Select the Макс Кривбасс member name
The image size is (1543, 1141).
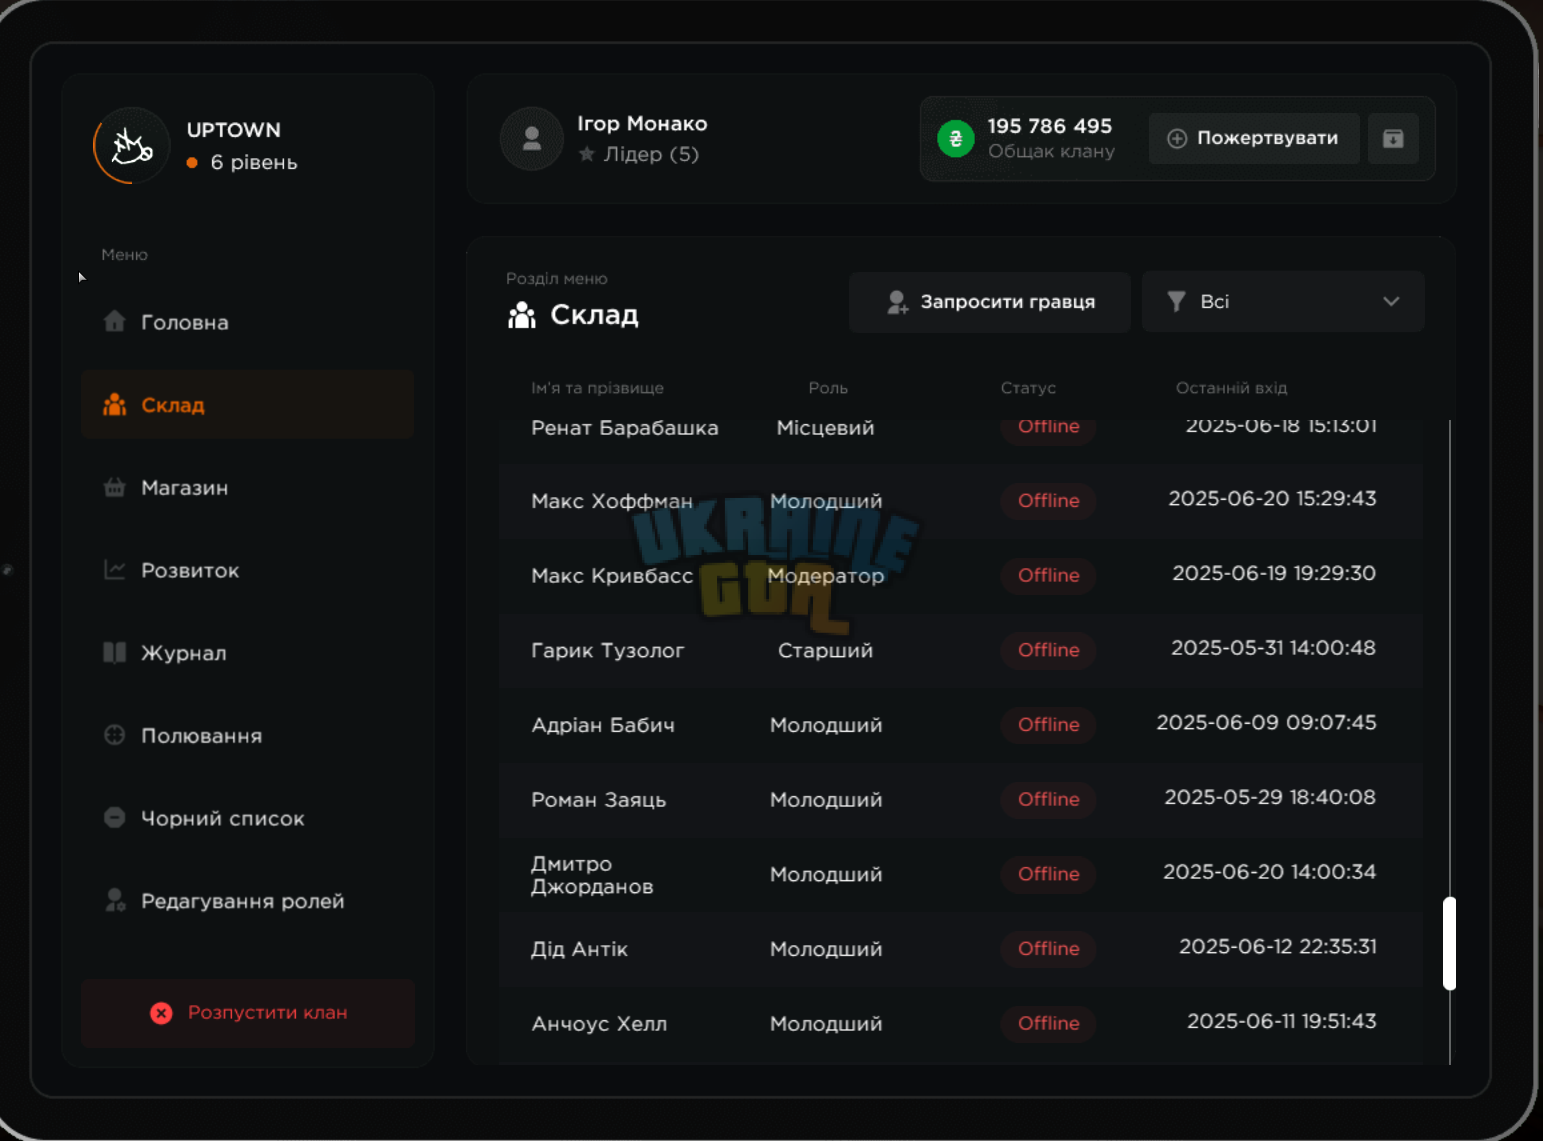pos(612,576)
